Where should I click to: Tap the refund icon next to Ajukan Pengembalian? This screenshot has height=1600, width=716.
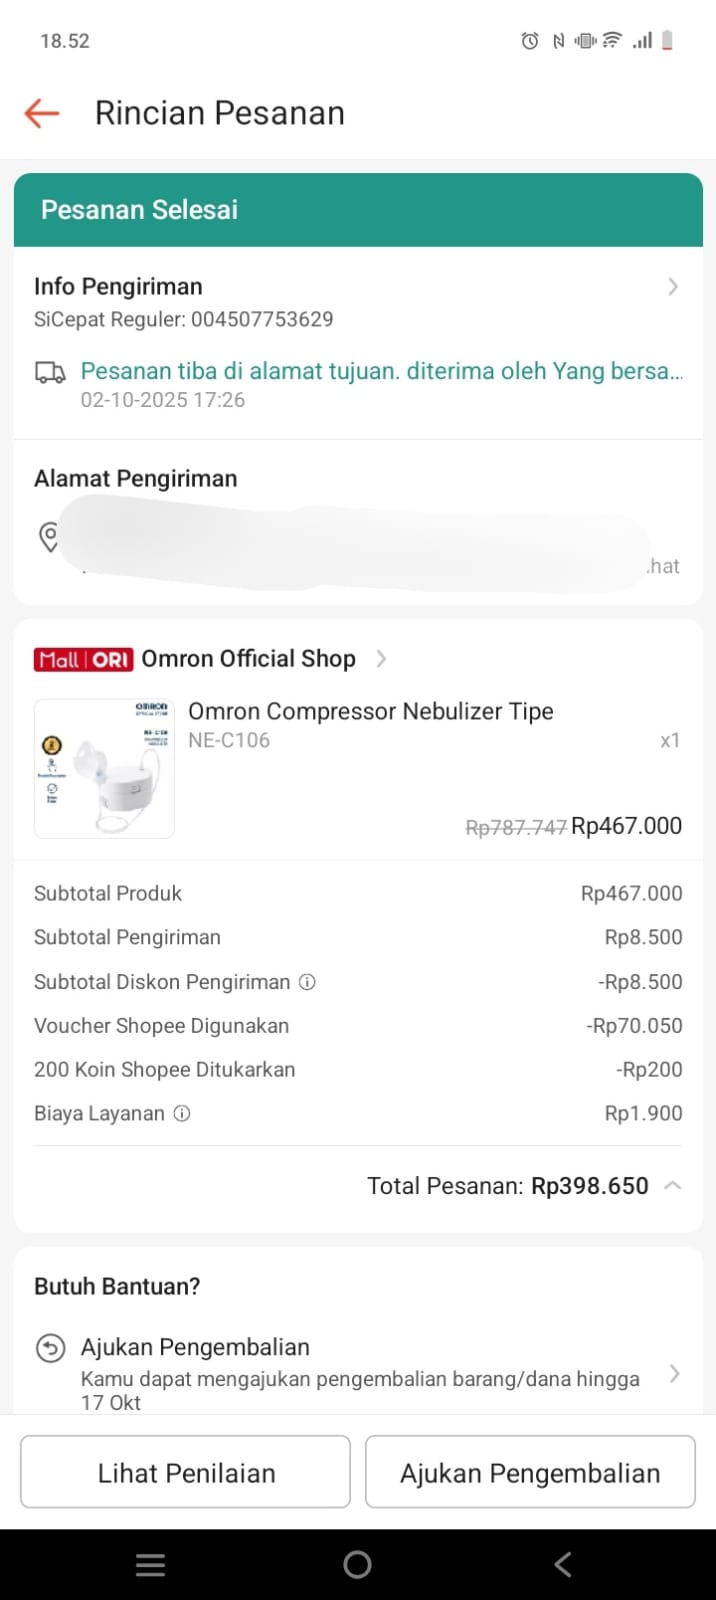tap(50, 1348)
